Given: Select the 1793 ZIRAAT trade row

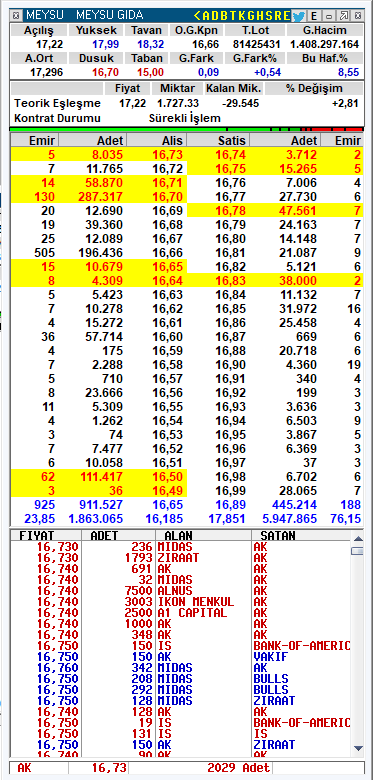Looking at the screenshot, I should pos(181,558).
